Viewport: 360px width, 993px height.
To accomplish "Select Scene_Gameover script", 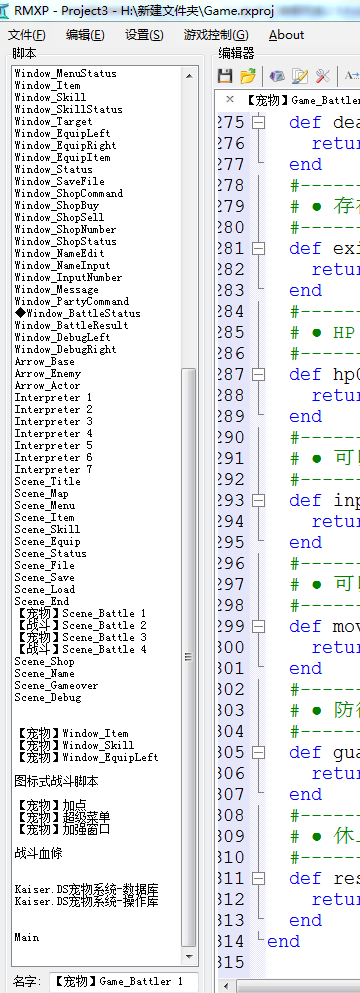I will click(x=56, y=685).
